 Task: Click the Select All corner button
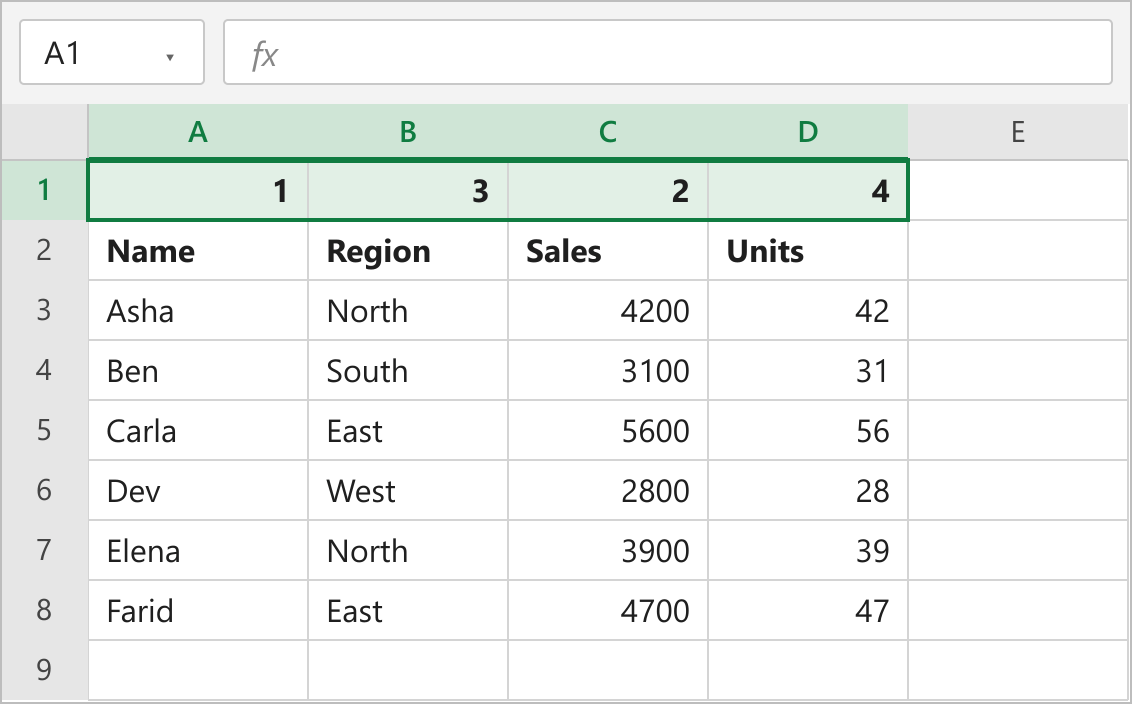coord(44,131)
